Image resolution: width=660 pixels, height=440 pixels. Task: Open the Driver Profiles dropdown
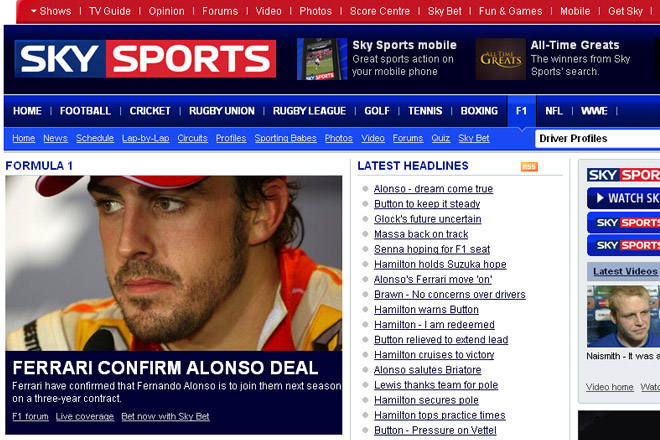click(597, 138)
